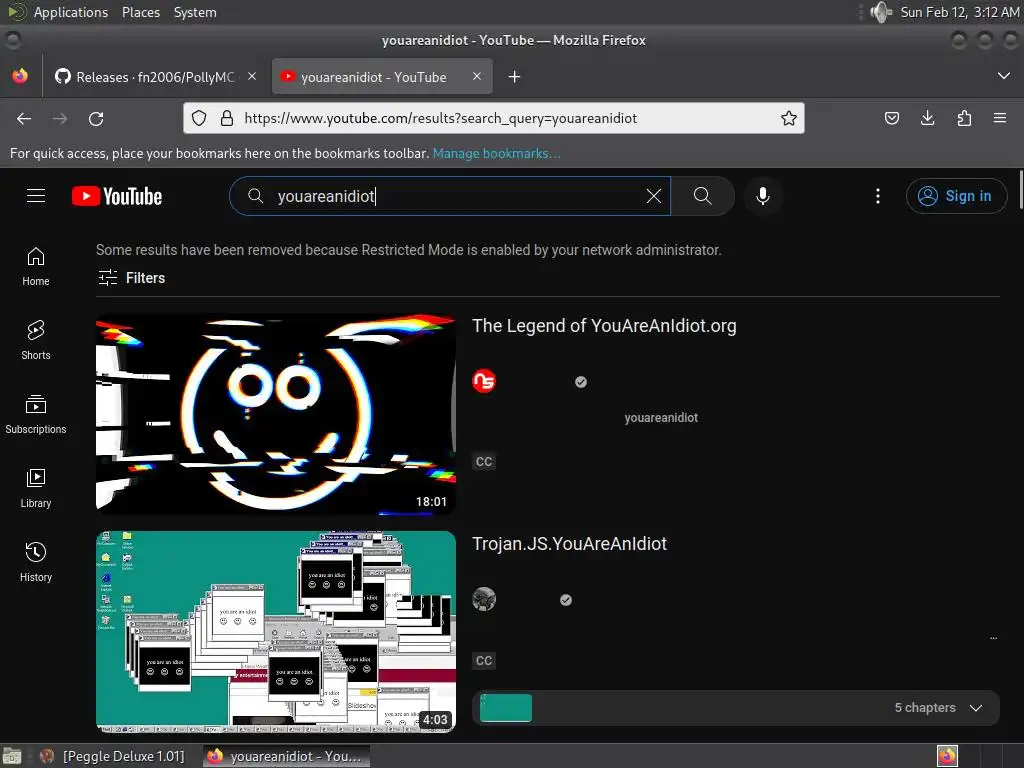Click the page vertical scrollbar

(x=1019, y=189)
